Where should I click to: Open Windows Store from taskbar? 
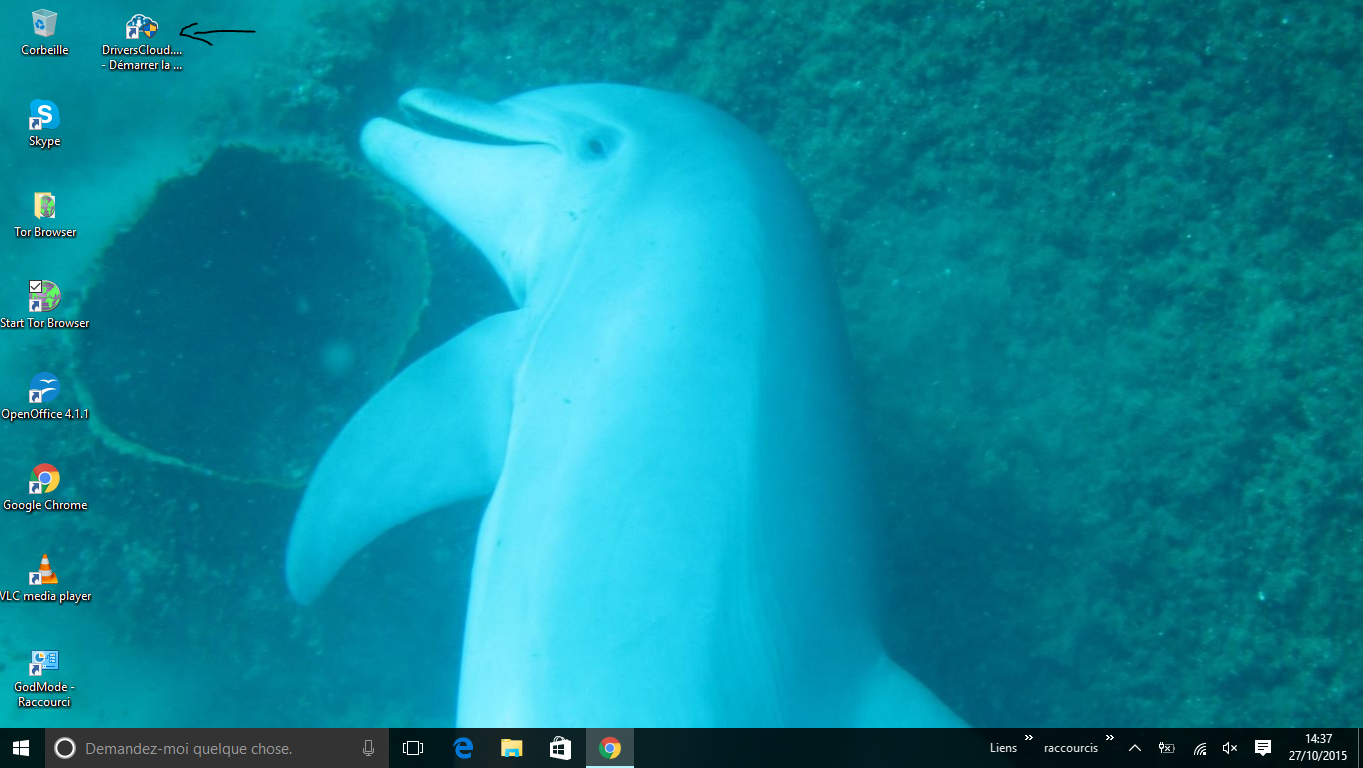click(x=560, y=748)
